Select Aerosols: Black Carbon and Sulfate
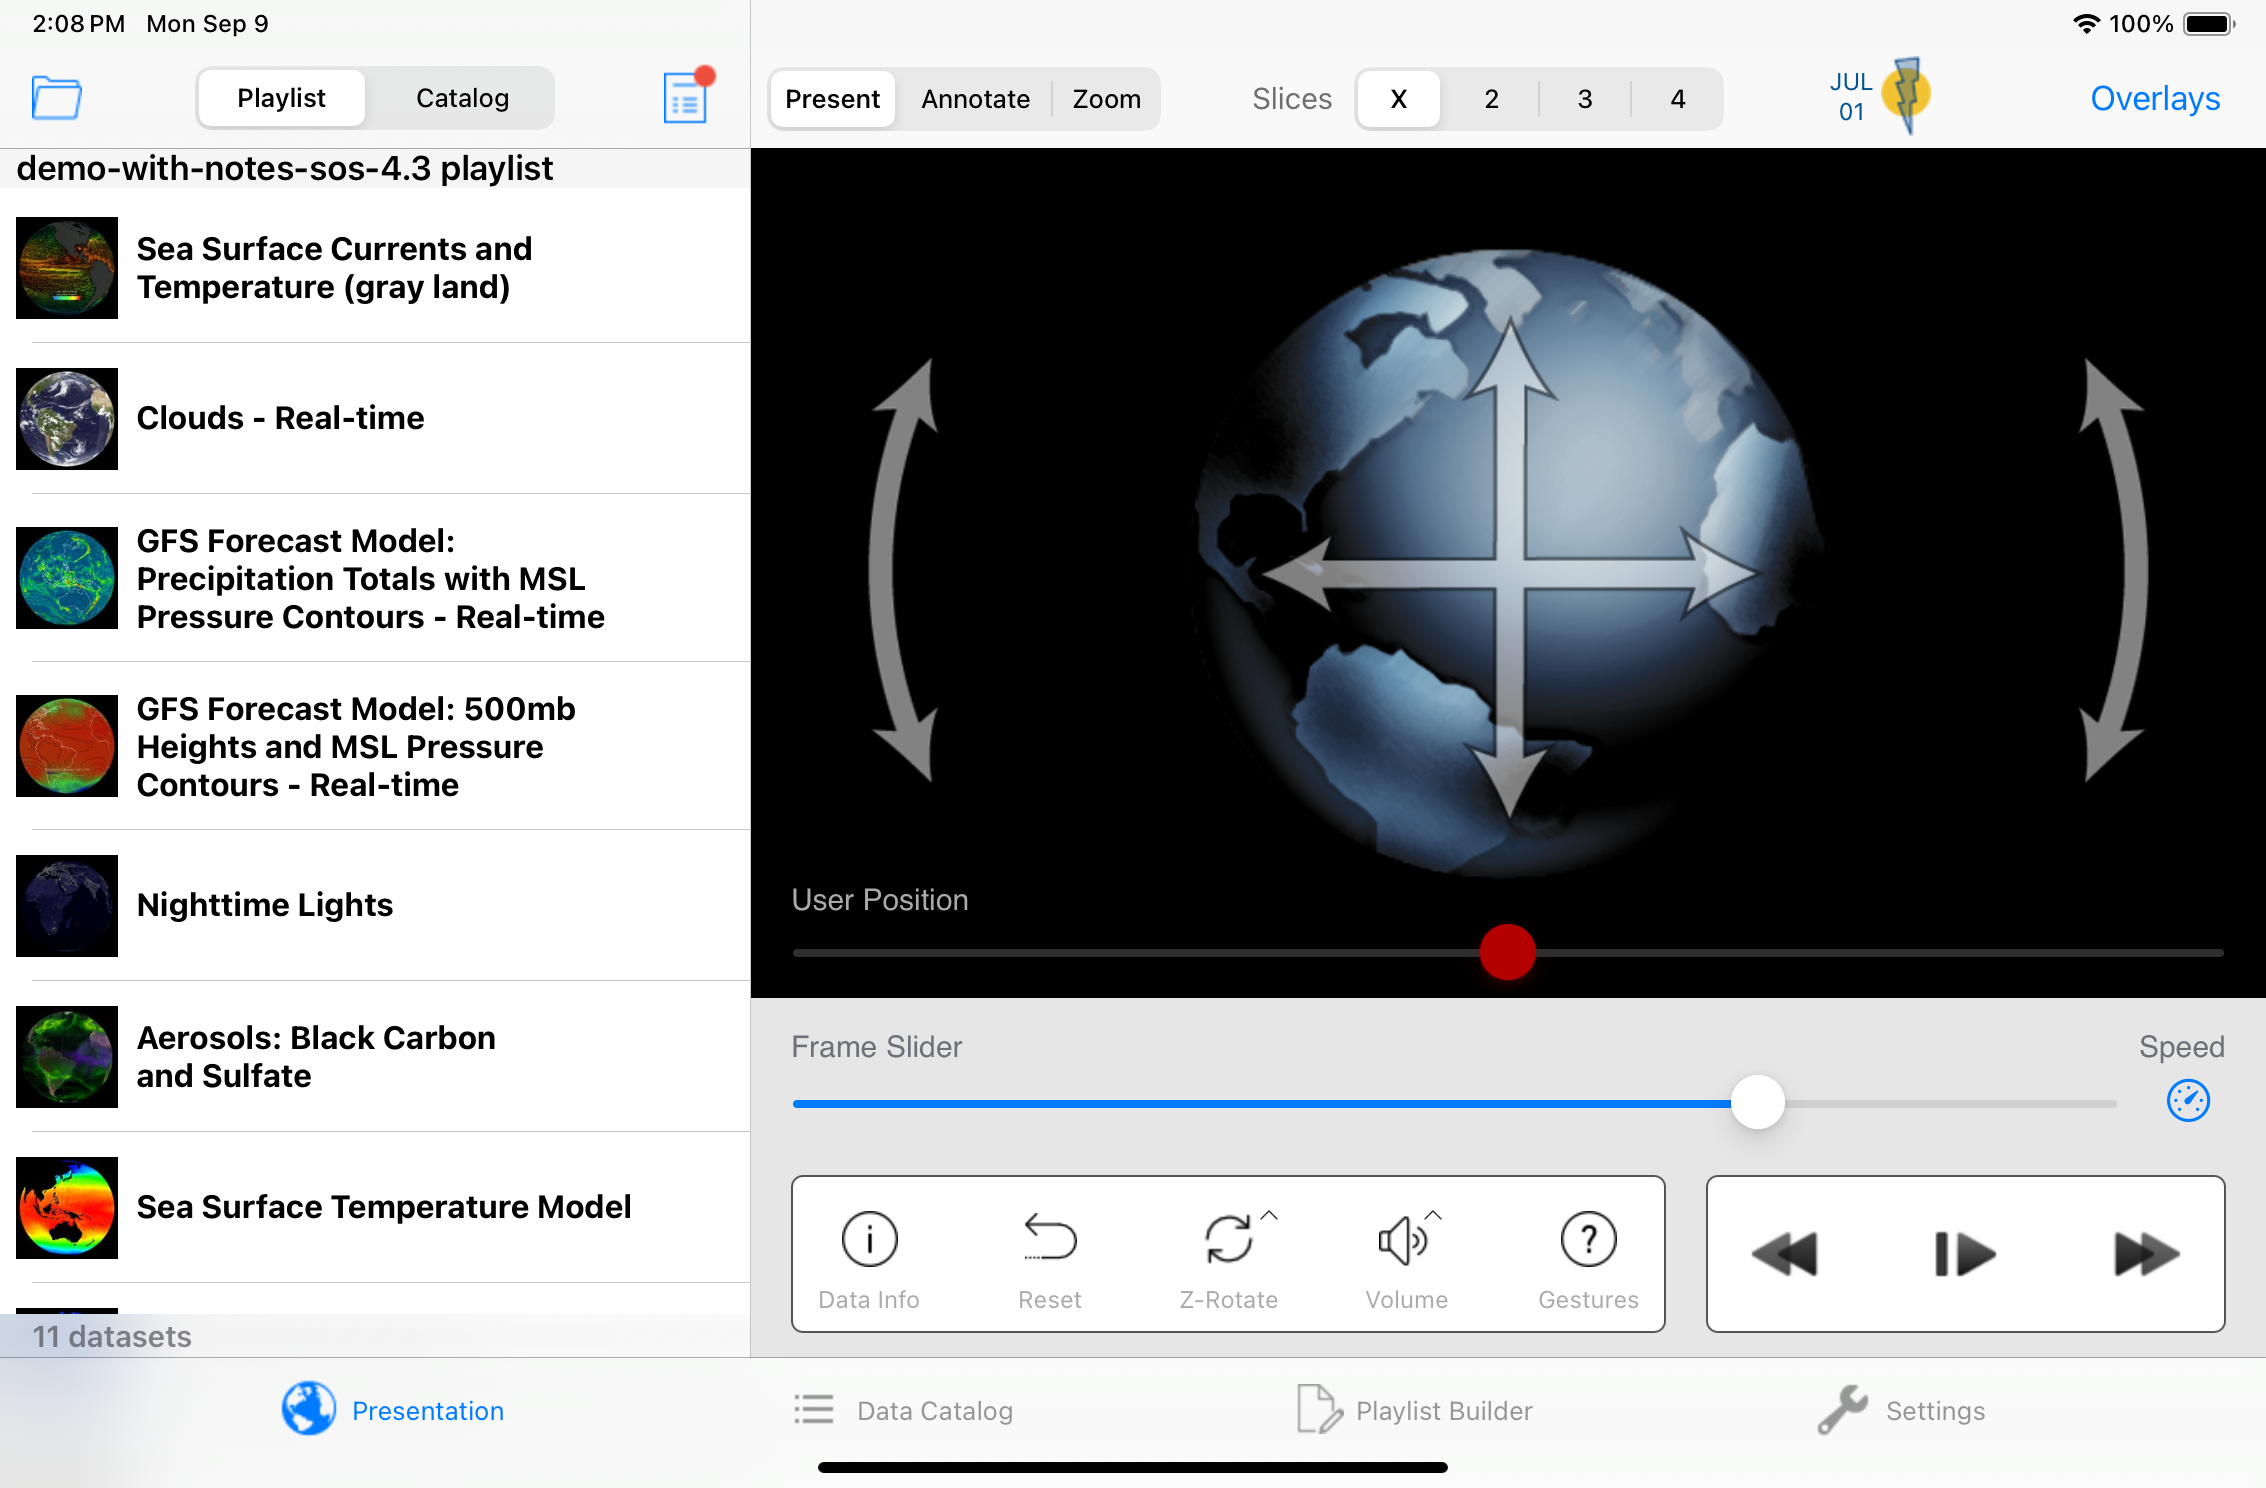Viewport: 2266px width, 1488px height. coord(375,1056)
